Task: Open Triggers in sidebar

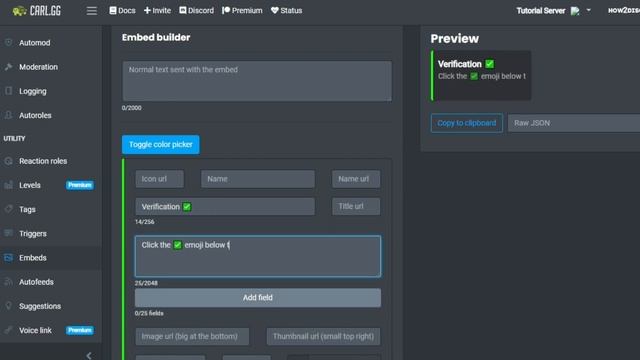Action: coord(33,234)
